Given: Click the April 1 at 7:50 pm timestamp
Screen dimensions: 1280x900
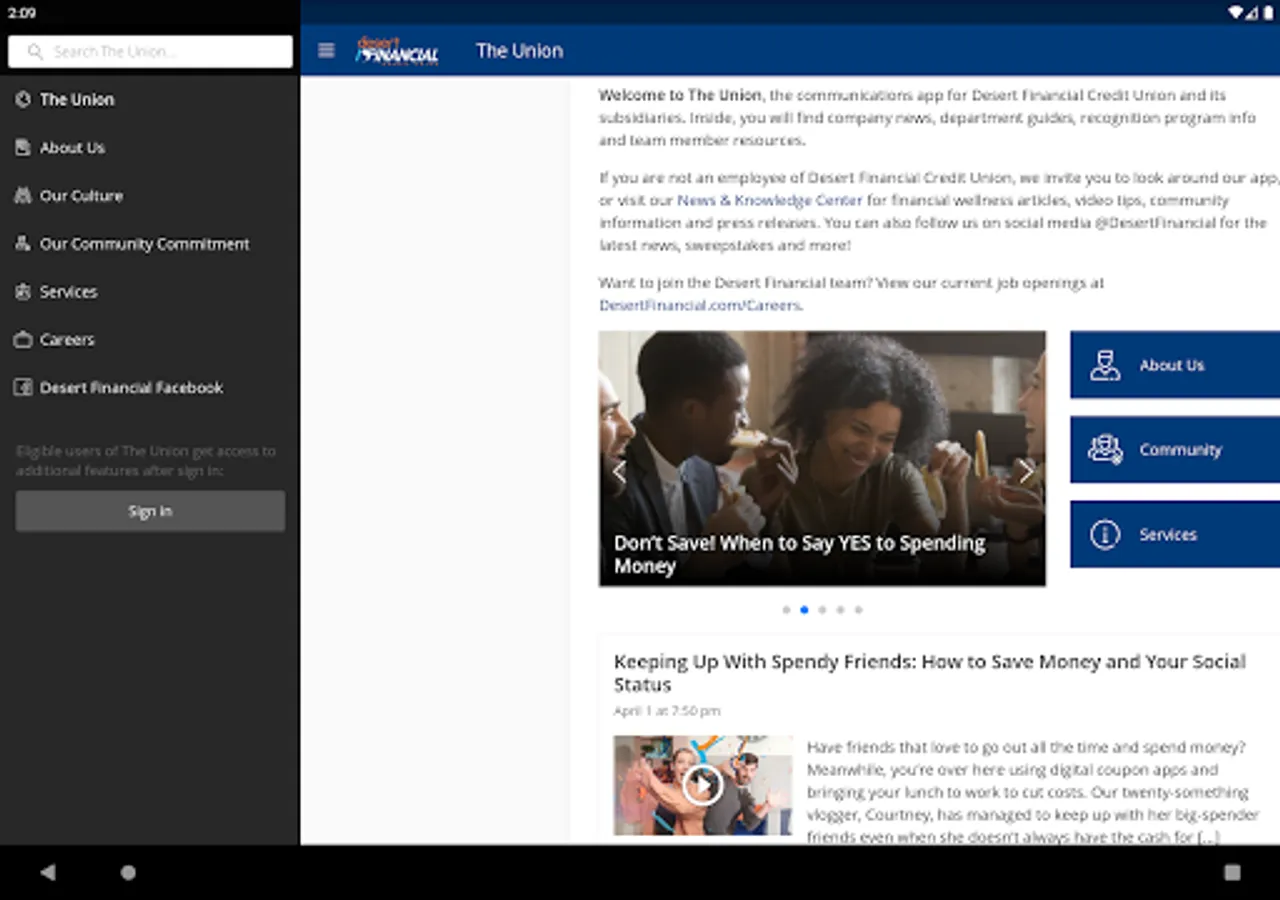Looking at the screenshot, I should pyautogui.click(x=667, y=711).
